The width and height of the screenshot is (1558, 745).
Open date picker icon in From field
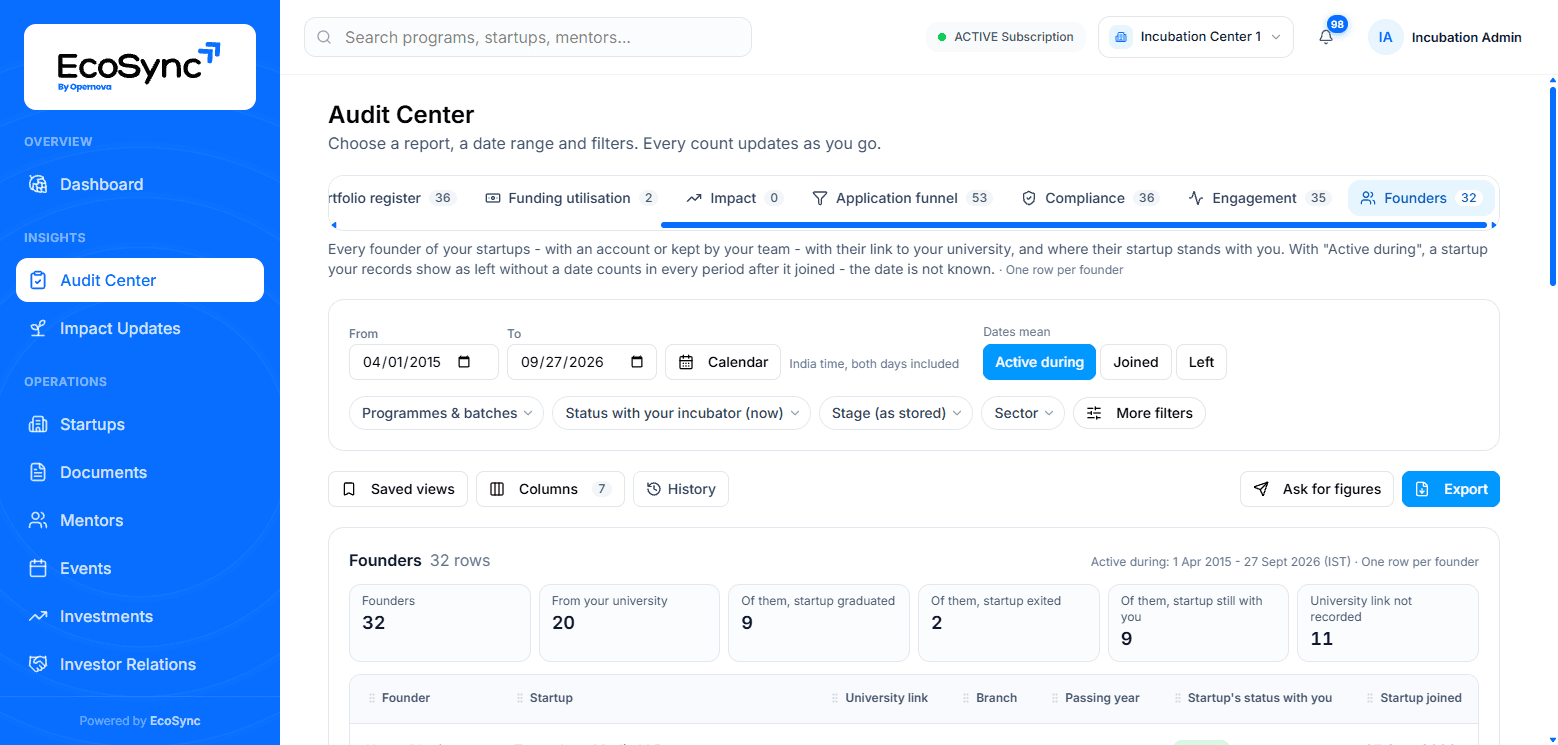point(464,362)
